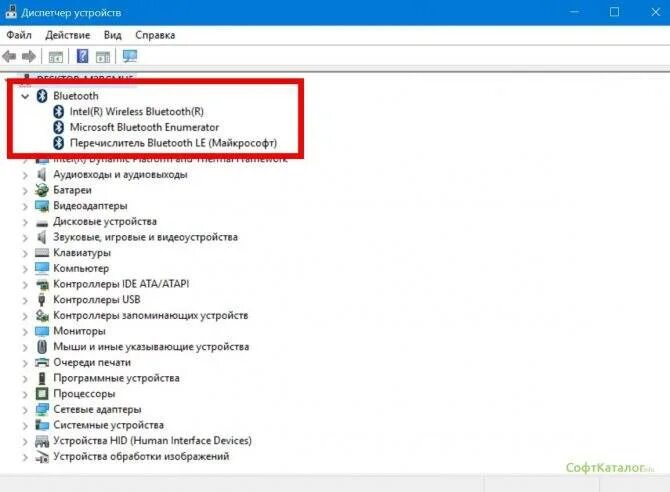Select the Сетевые адаптеры label
Screen dimensions: 670x492
point(97,410)
